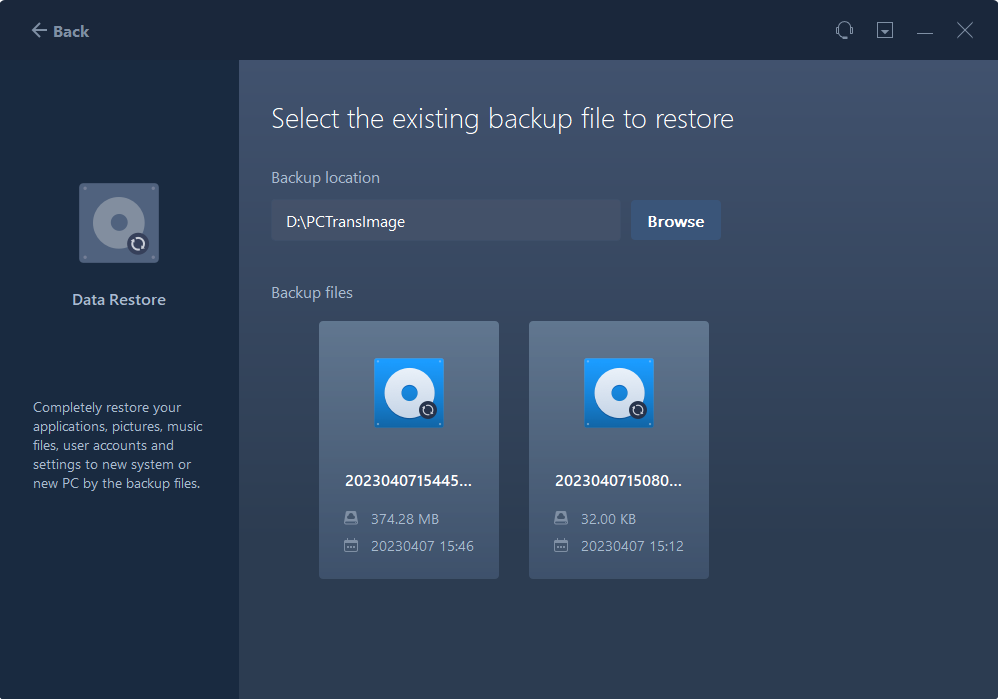
Task: Click the calendar icon beside 20230407 15:12
Action: click(x=561, y=546)
